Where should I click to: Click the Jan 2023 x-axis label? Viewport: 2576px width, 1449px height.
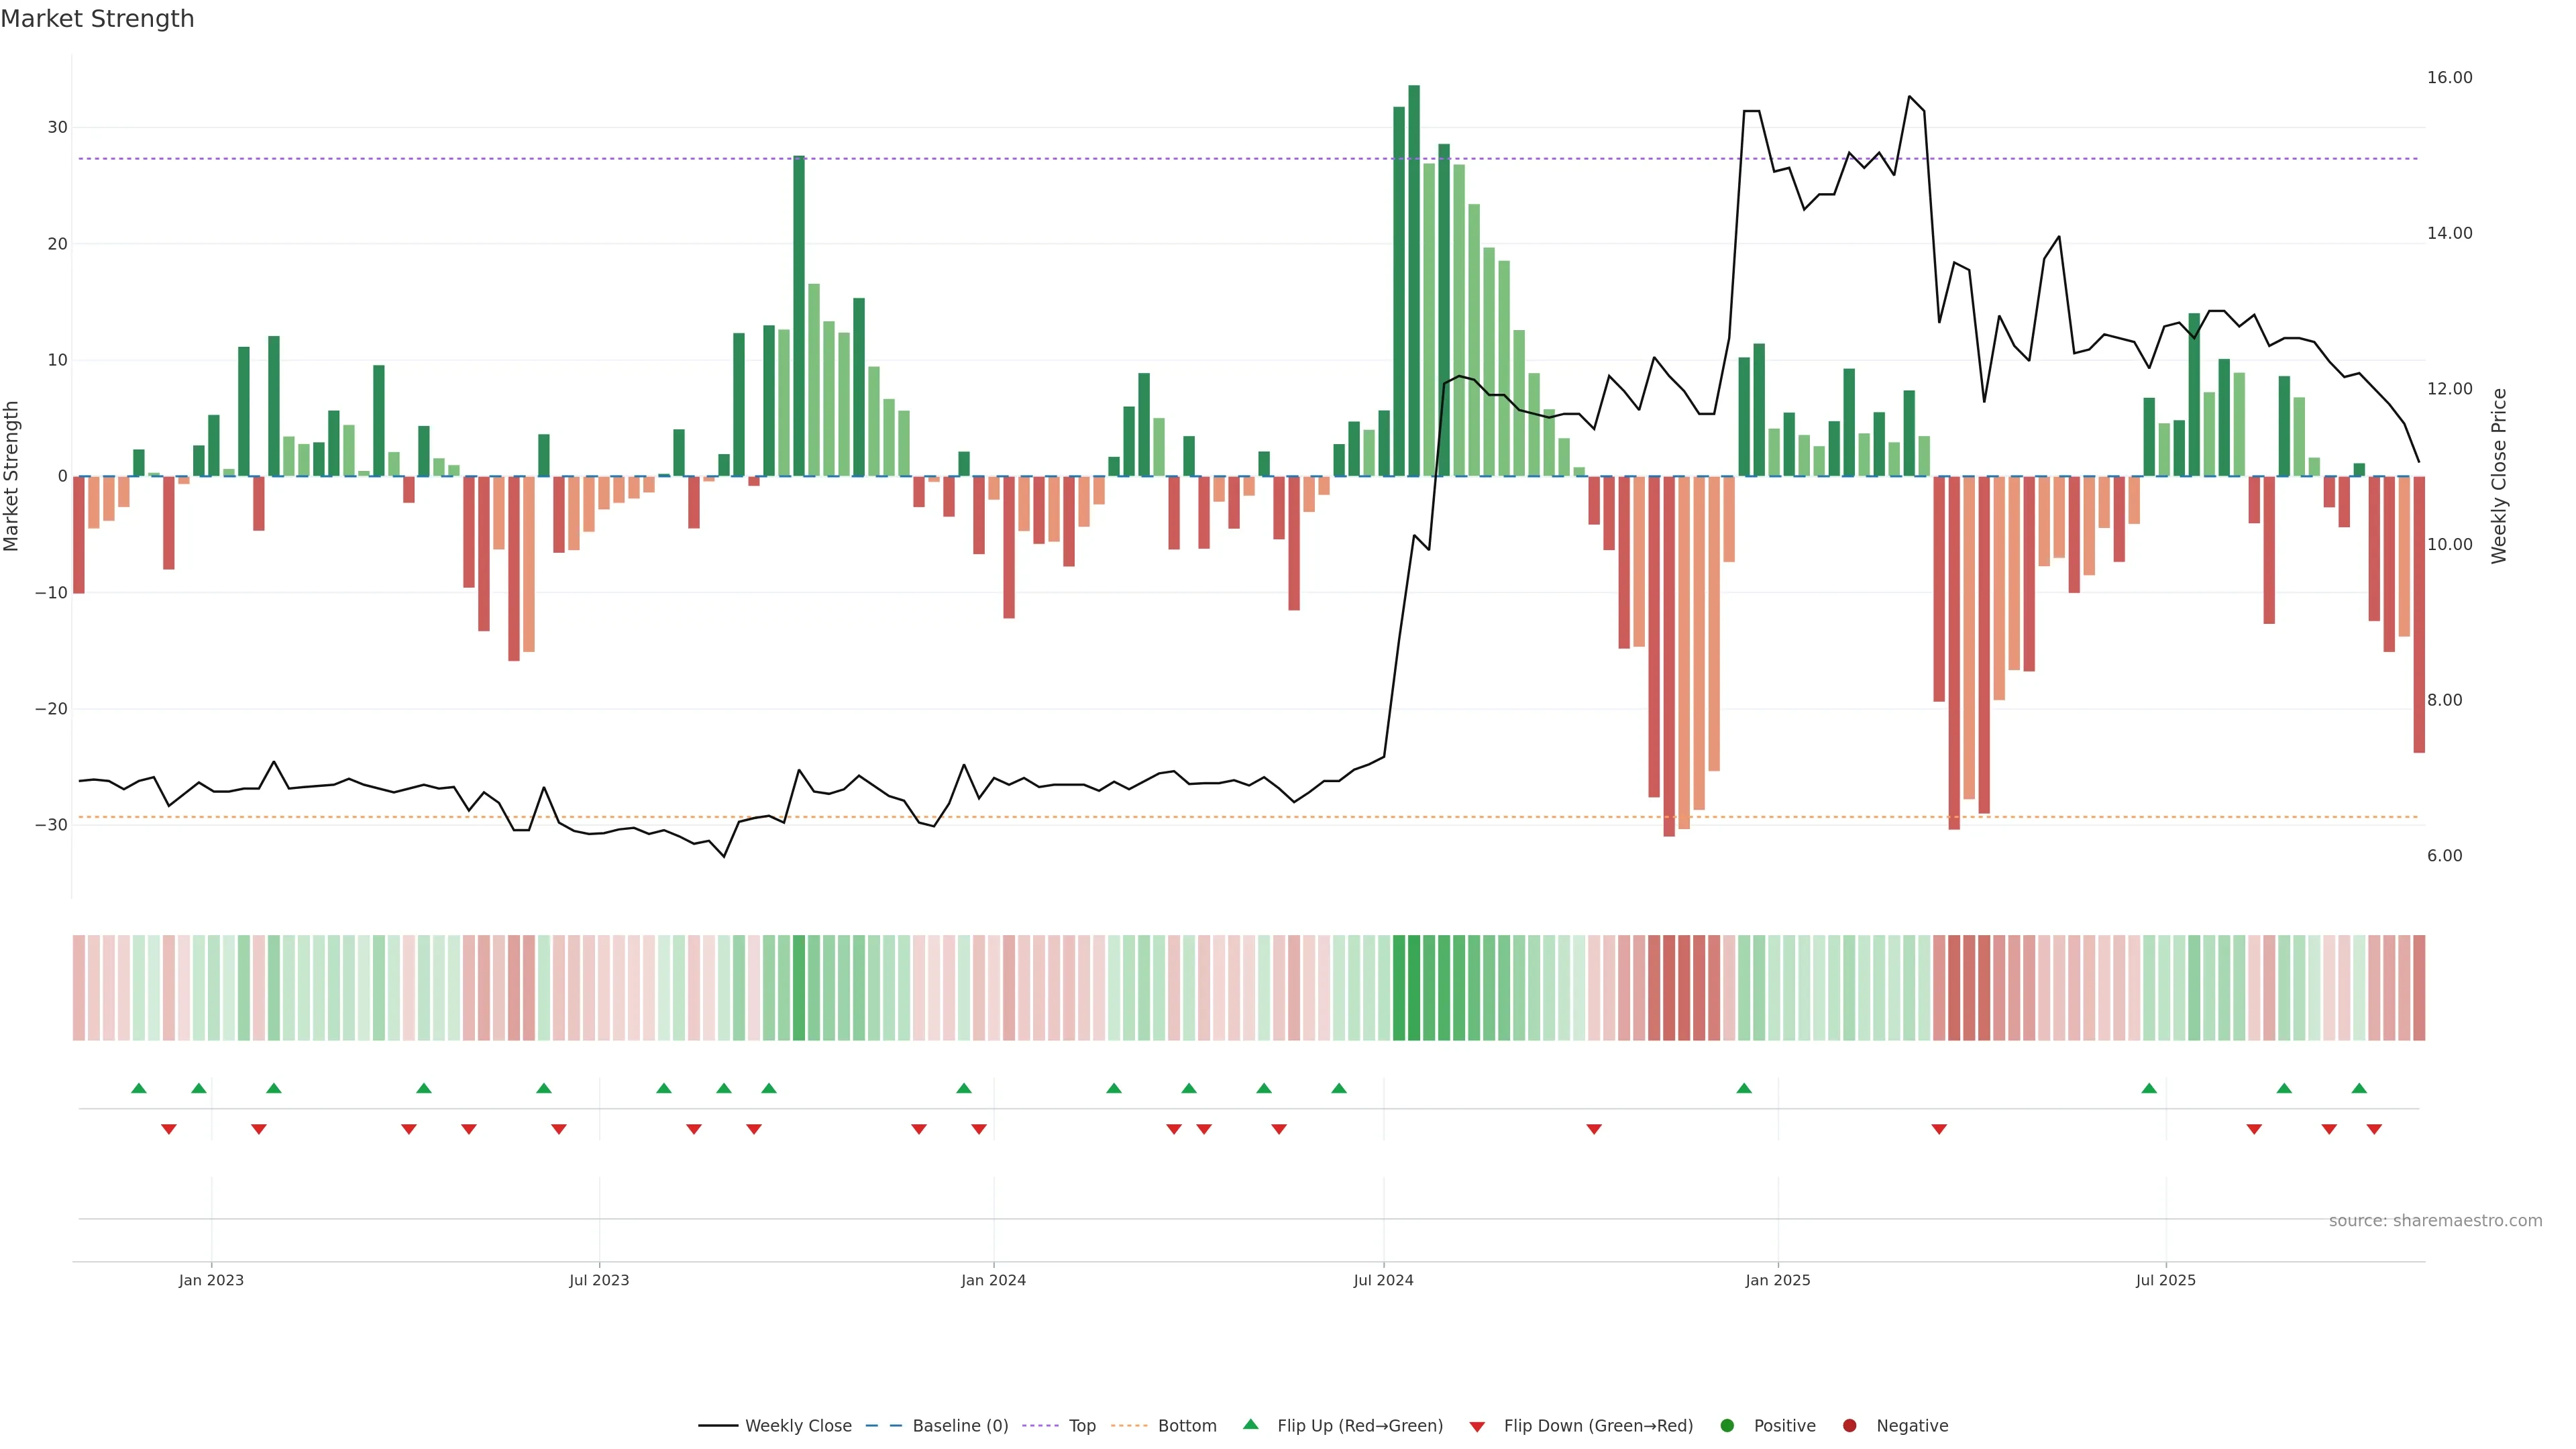click(x=211, y=1280)
